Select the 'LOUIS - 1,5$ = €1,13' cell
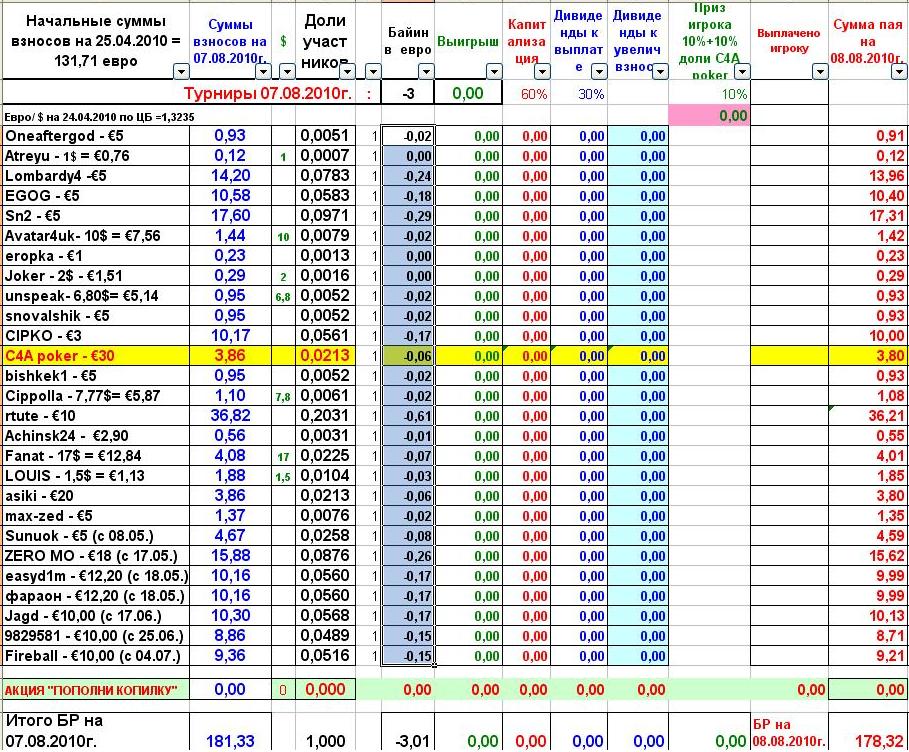 96,476
